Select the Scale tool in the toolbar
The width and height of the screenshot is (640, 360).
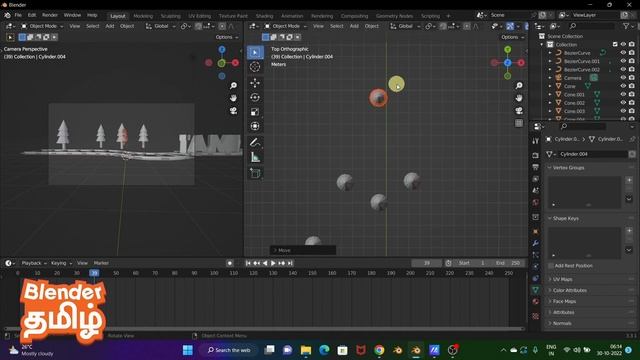point(255,112)
